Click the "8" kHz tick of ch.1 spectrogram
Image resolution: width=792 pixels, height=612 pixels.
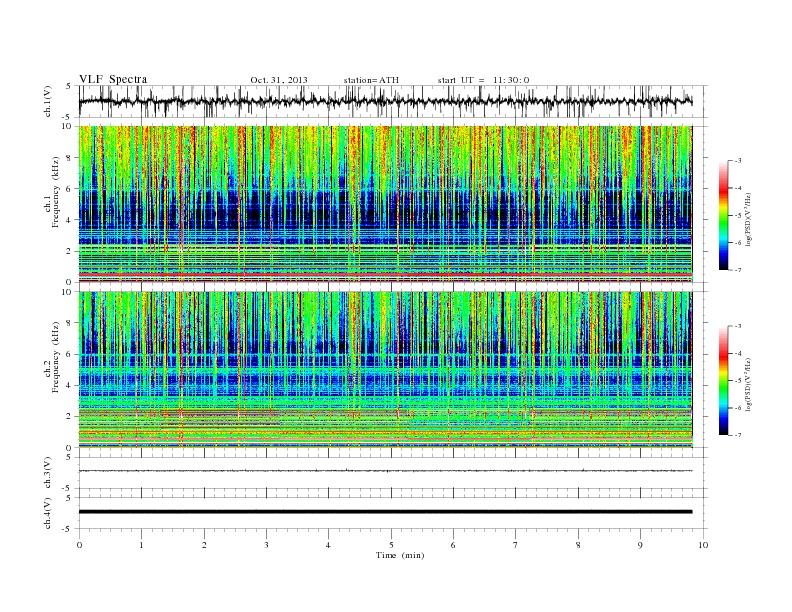(x=70, y=158)
